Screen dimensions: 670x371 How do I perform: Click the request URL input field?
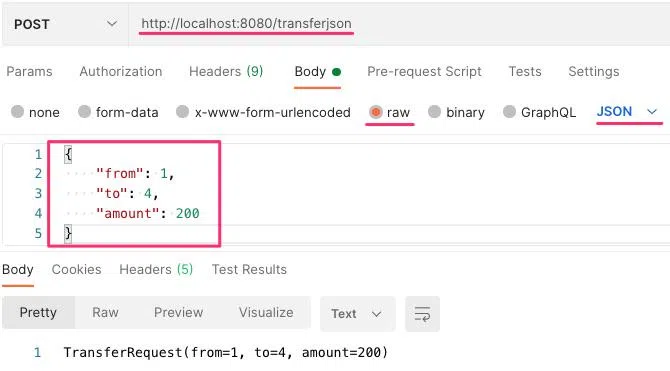[399, 24]
